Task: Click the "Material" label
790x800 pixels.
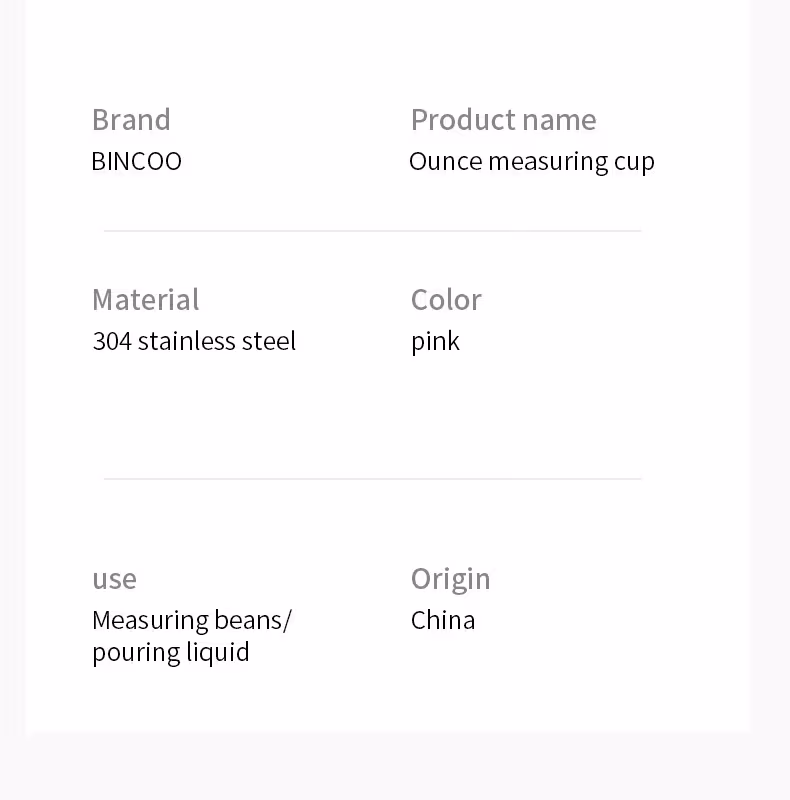Action: click(x=145, y=300)
